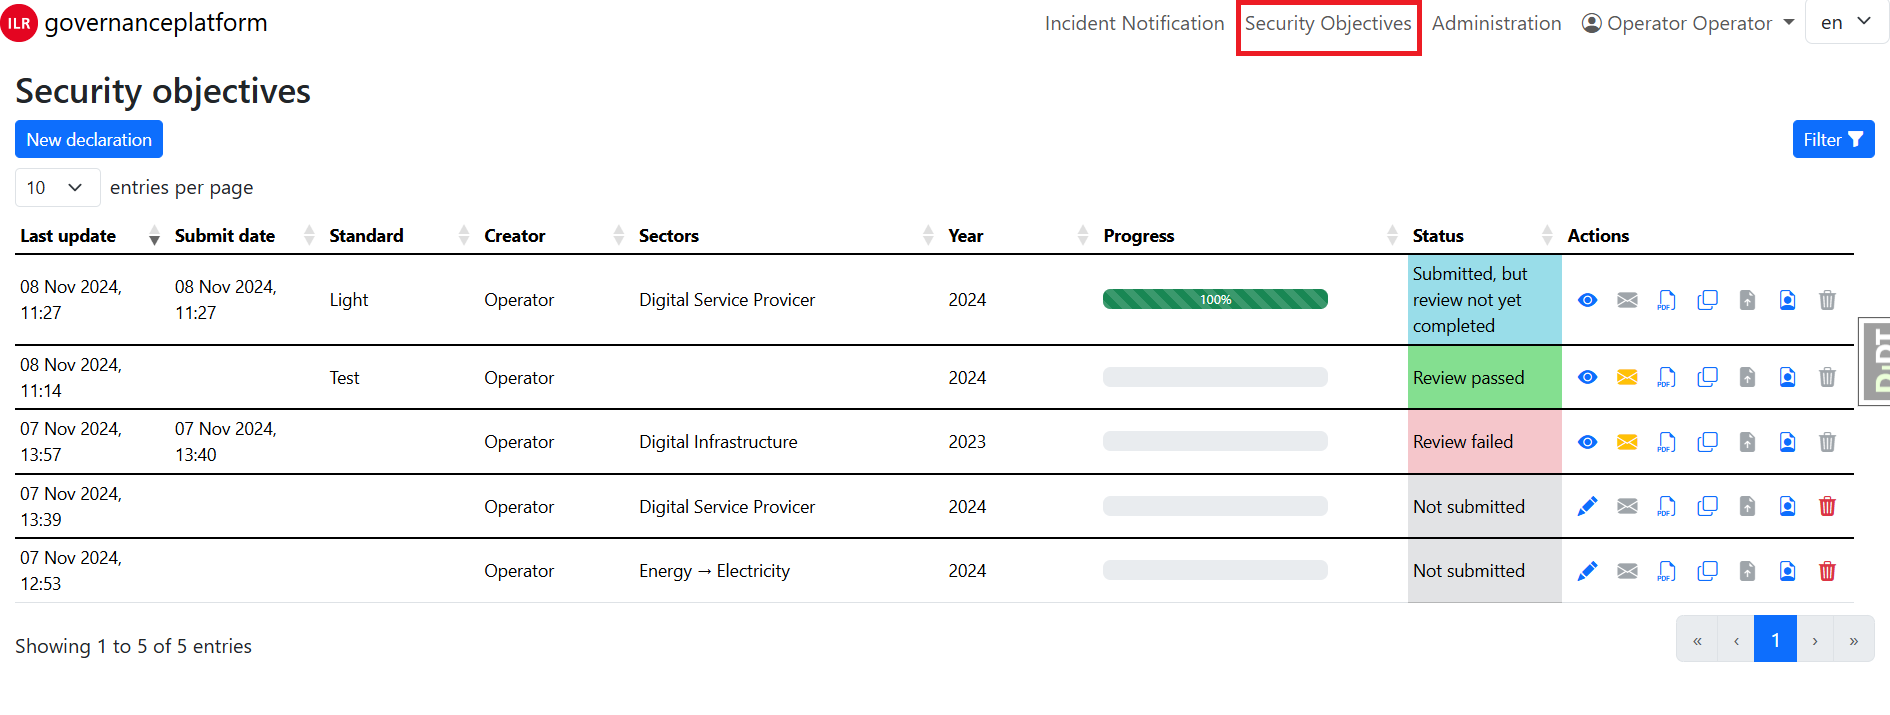Open the person document icon in Review passed row

1787,377
